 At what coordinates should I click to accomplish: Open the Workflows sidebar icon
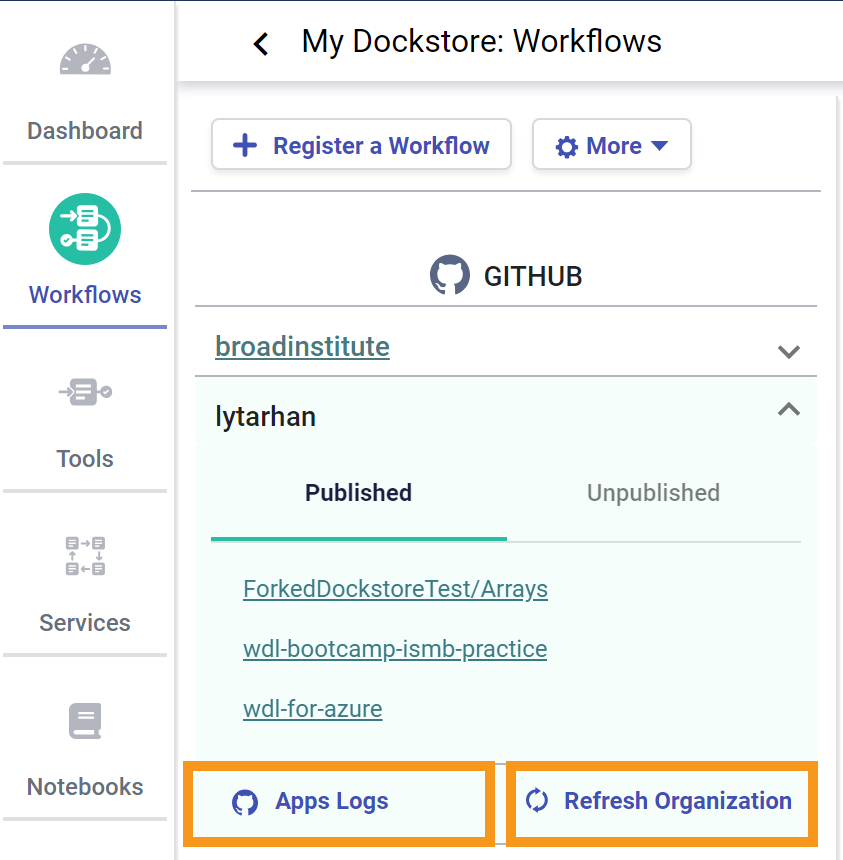85,229
